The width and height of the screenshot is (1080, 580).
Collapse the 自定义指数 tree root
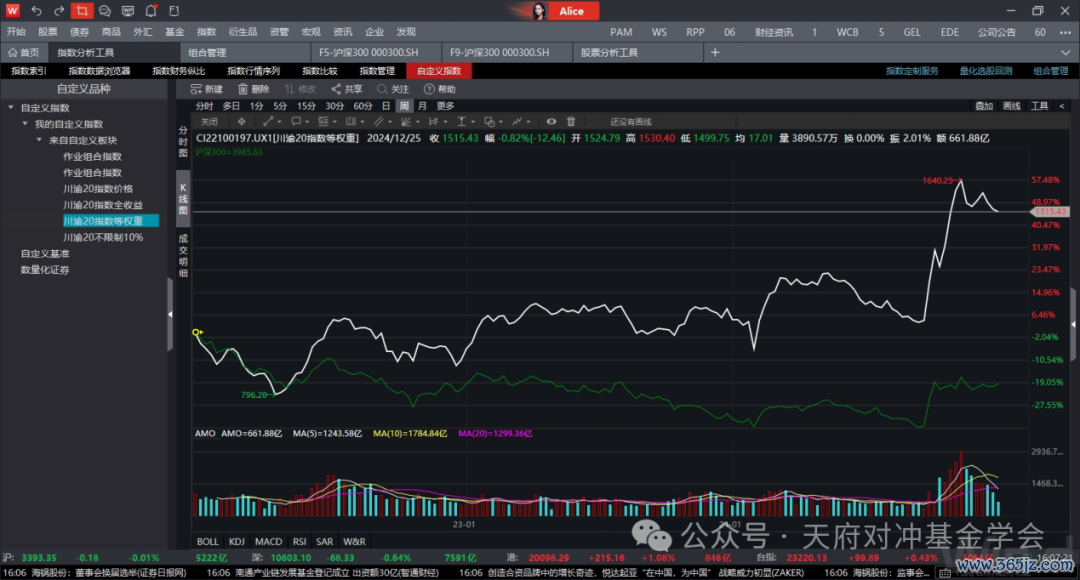(11, 107)
